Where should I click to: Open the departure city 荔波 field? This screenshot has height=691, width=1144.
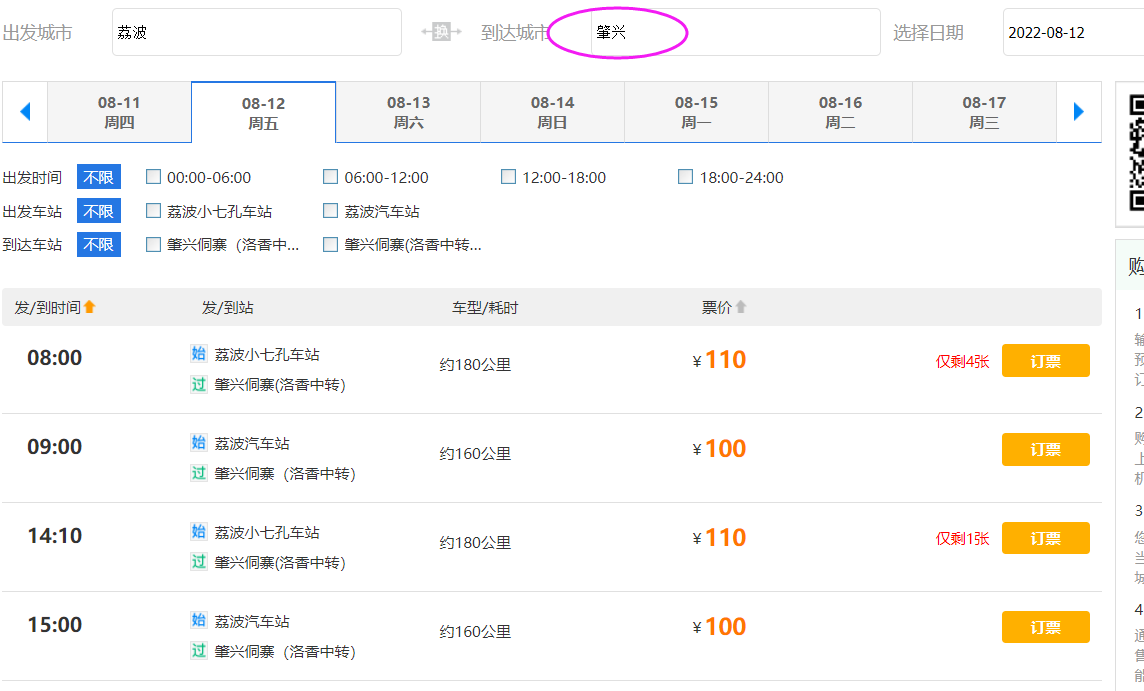click(x=256, y=32)
